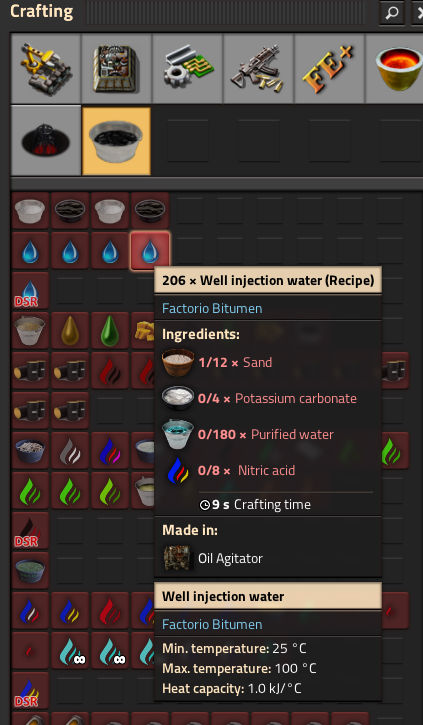
Task: Open the FE+ category tab
Action: coord(329,68)
